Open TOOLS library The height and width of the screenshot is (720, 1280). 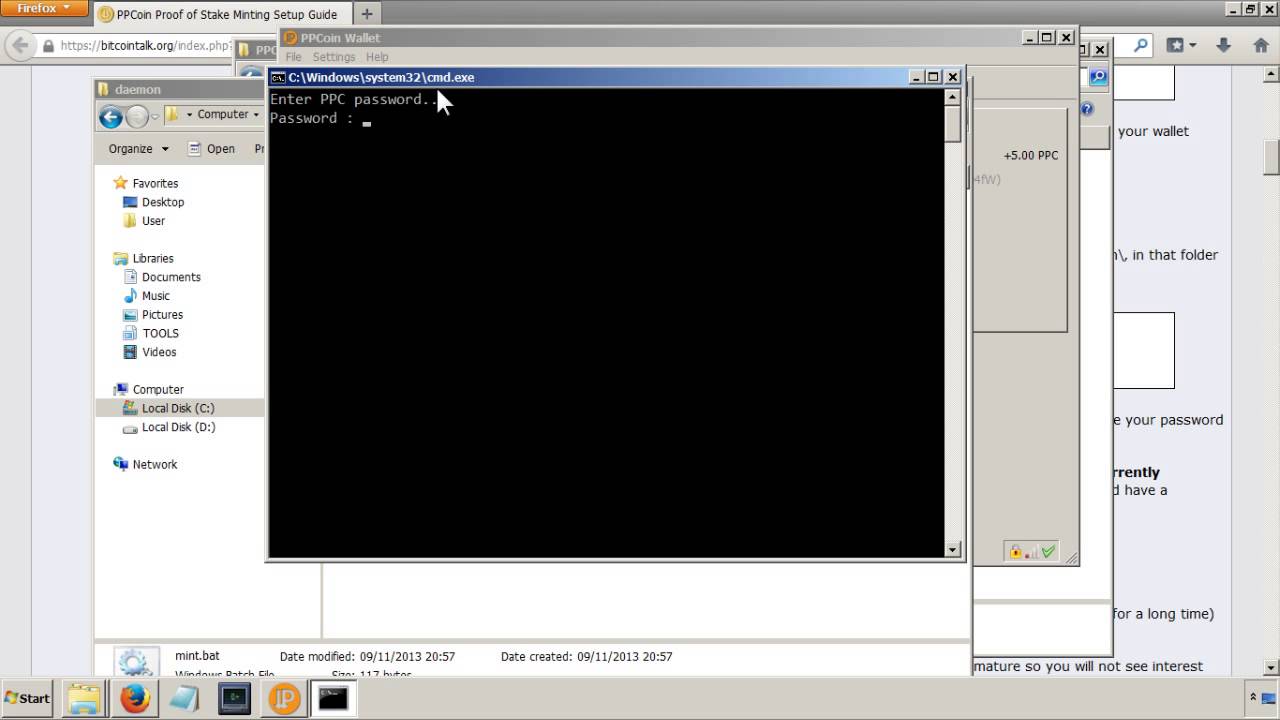[x=160, y=334]
